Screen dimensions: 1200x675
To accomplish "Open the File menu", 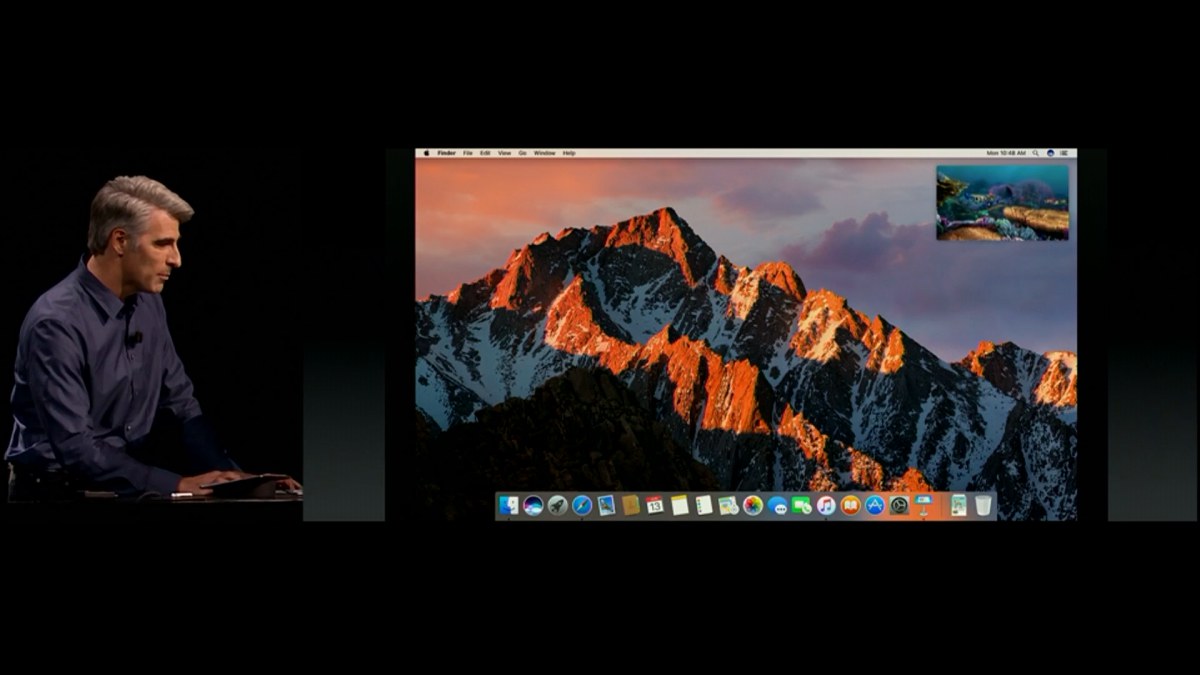I will pyautogui.click(x=468, y=153).
